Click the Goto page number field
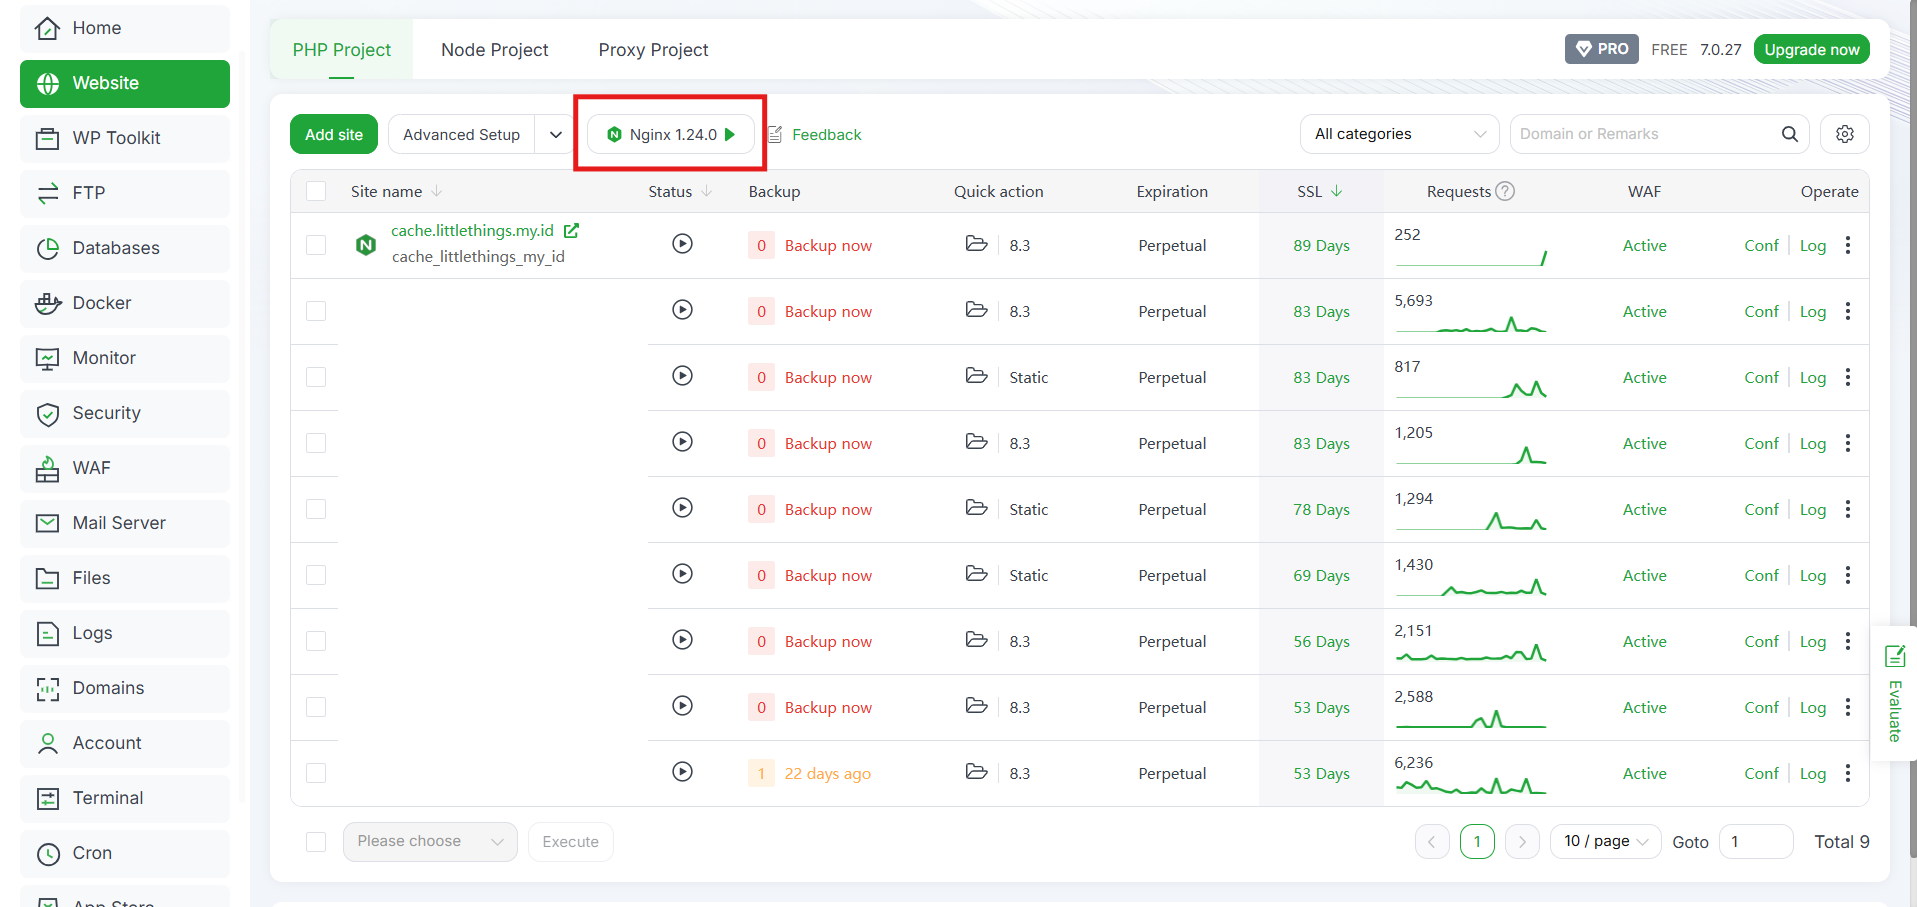This screenshot has width=1917, height=907. 1755,842
